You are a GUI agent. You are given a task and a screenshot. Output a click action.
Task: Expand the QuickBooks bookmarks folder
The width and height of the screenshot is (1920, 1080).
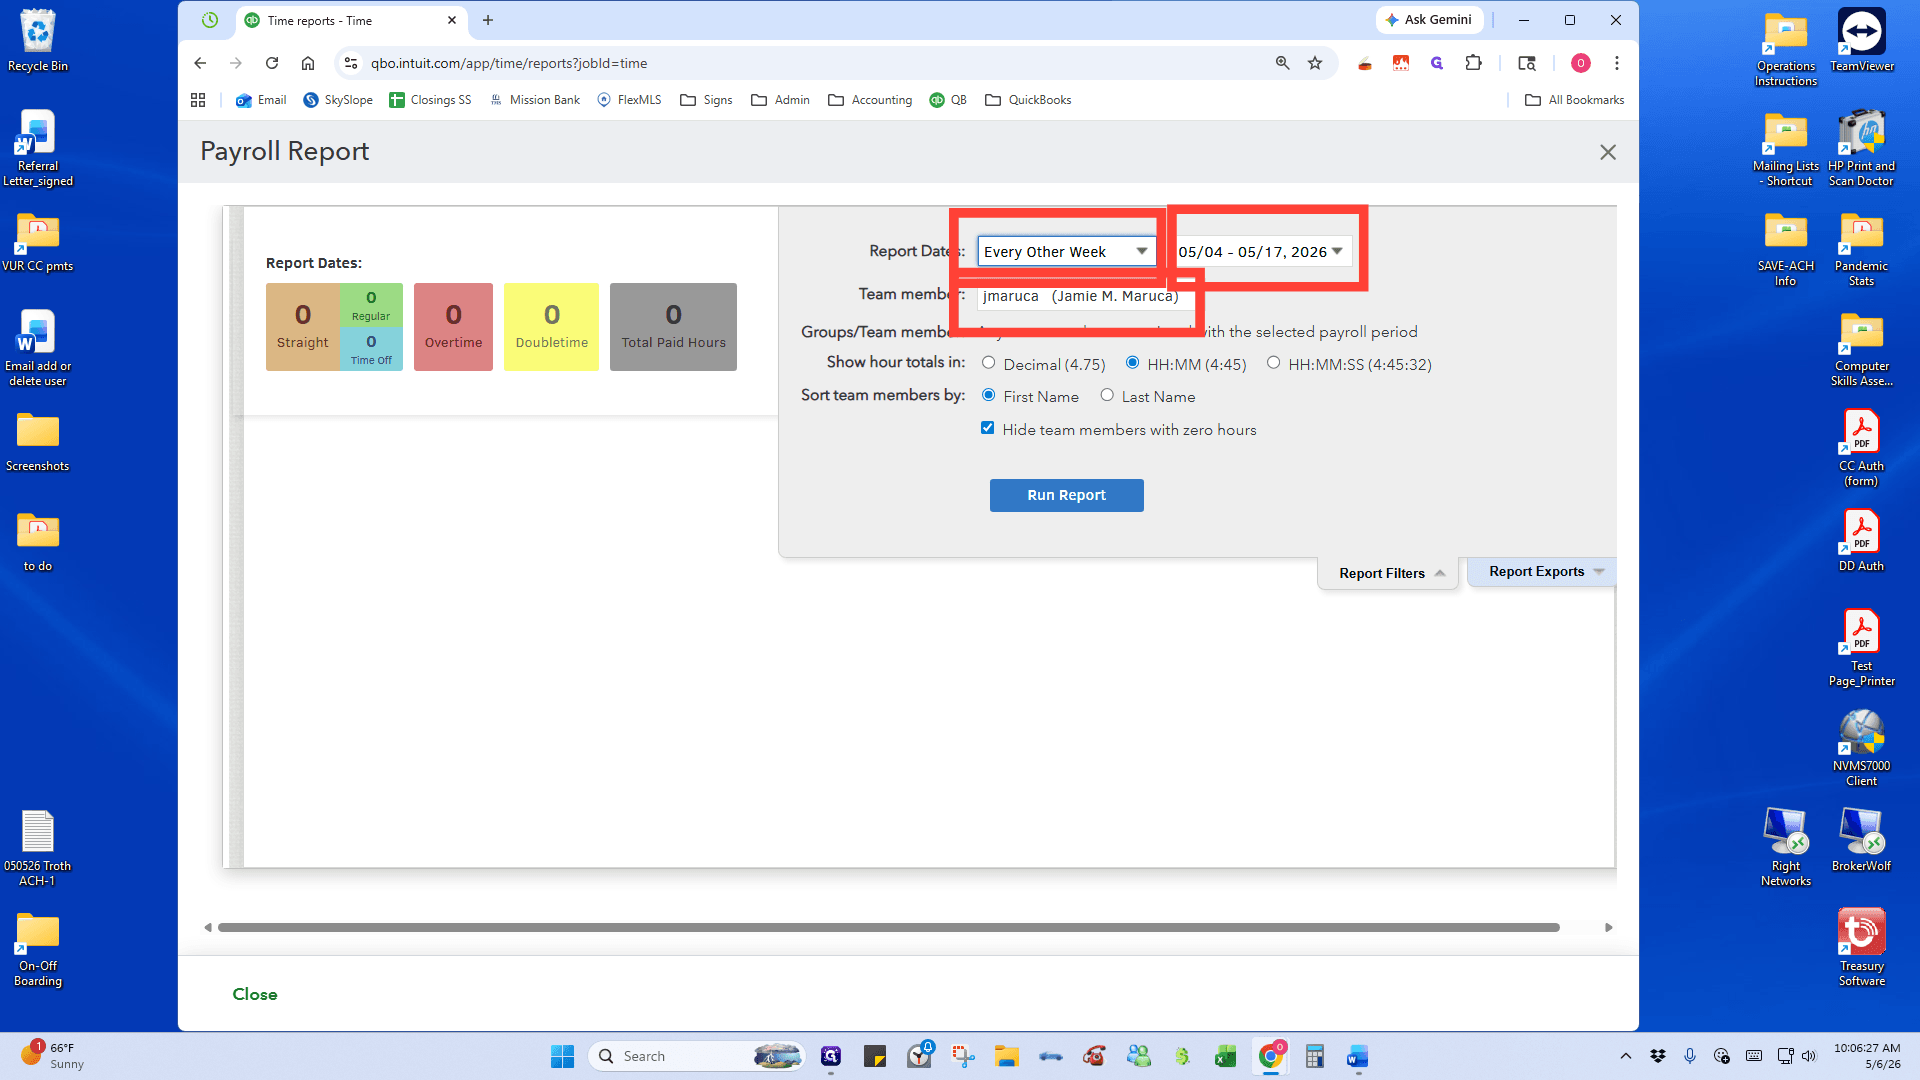pyautogui.click(x=1028, y=100)
